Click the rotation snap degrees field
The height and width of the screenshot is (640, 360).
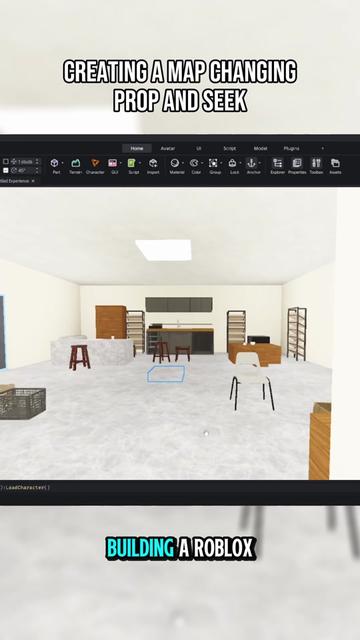(25, 170)
